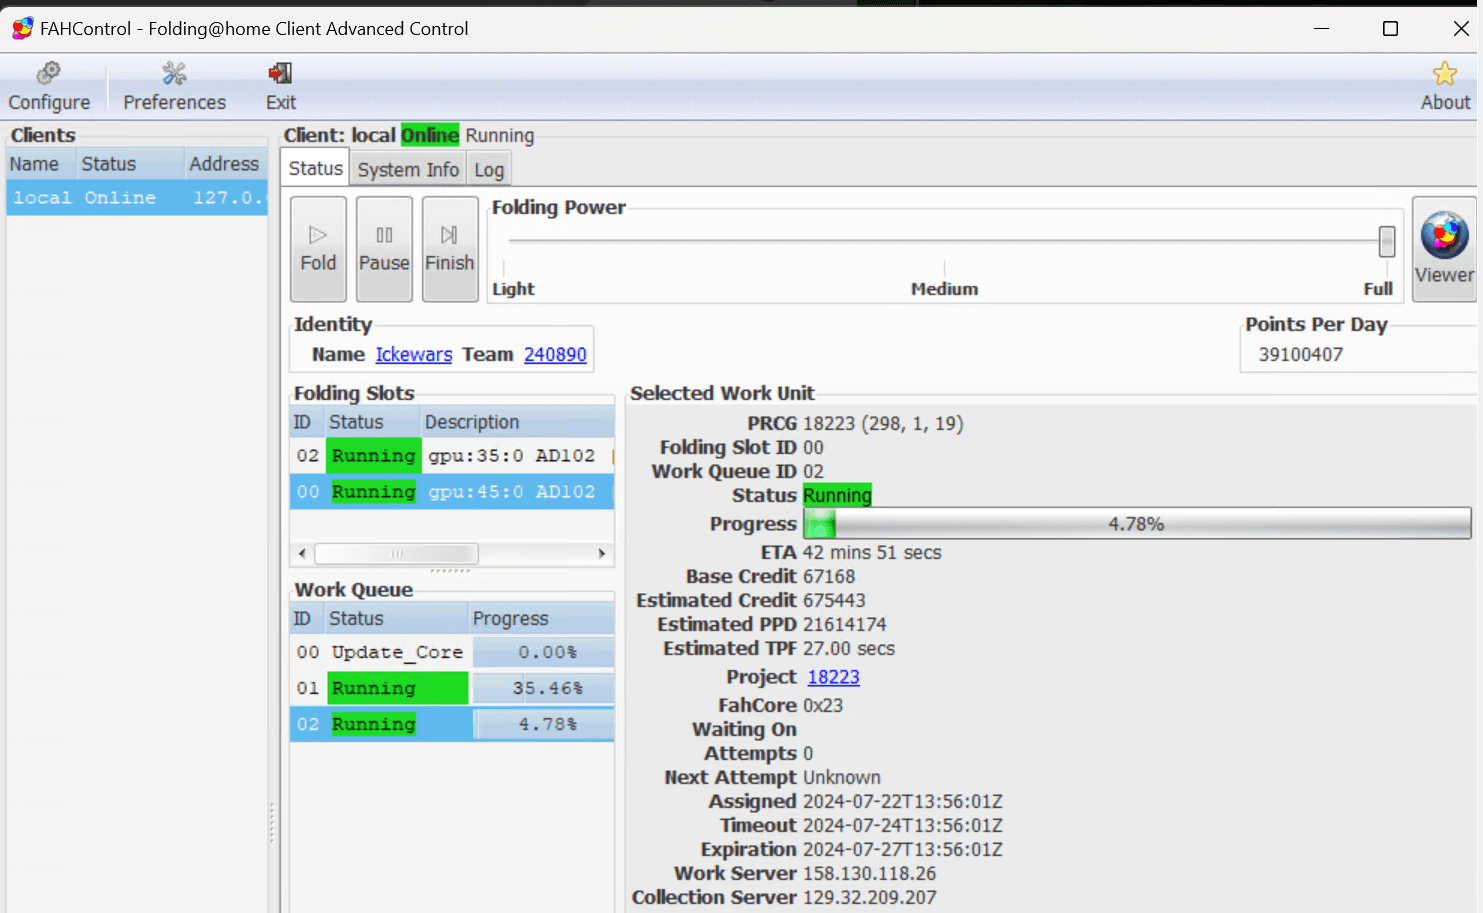
Task: Launch the protein Viewer
Action: click(x=1444, y=249)
